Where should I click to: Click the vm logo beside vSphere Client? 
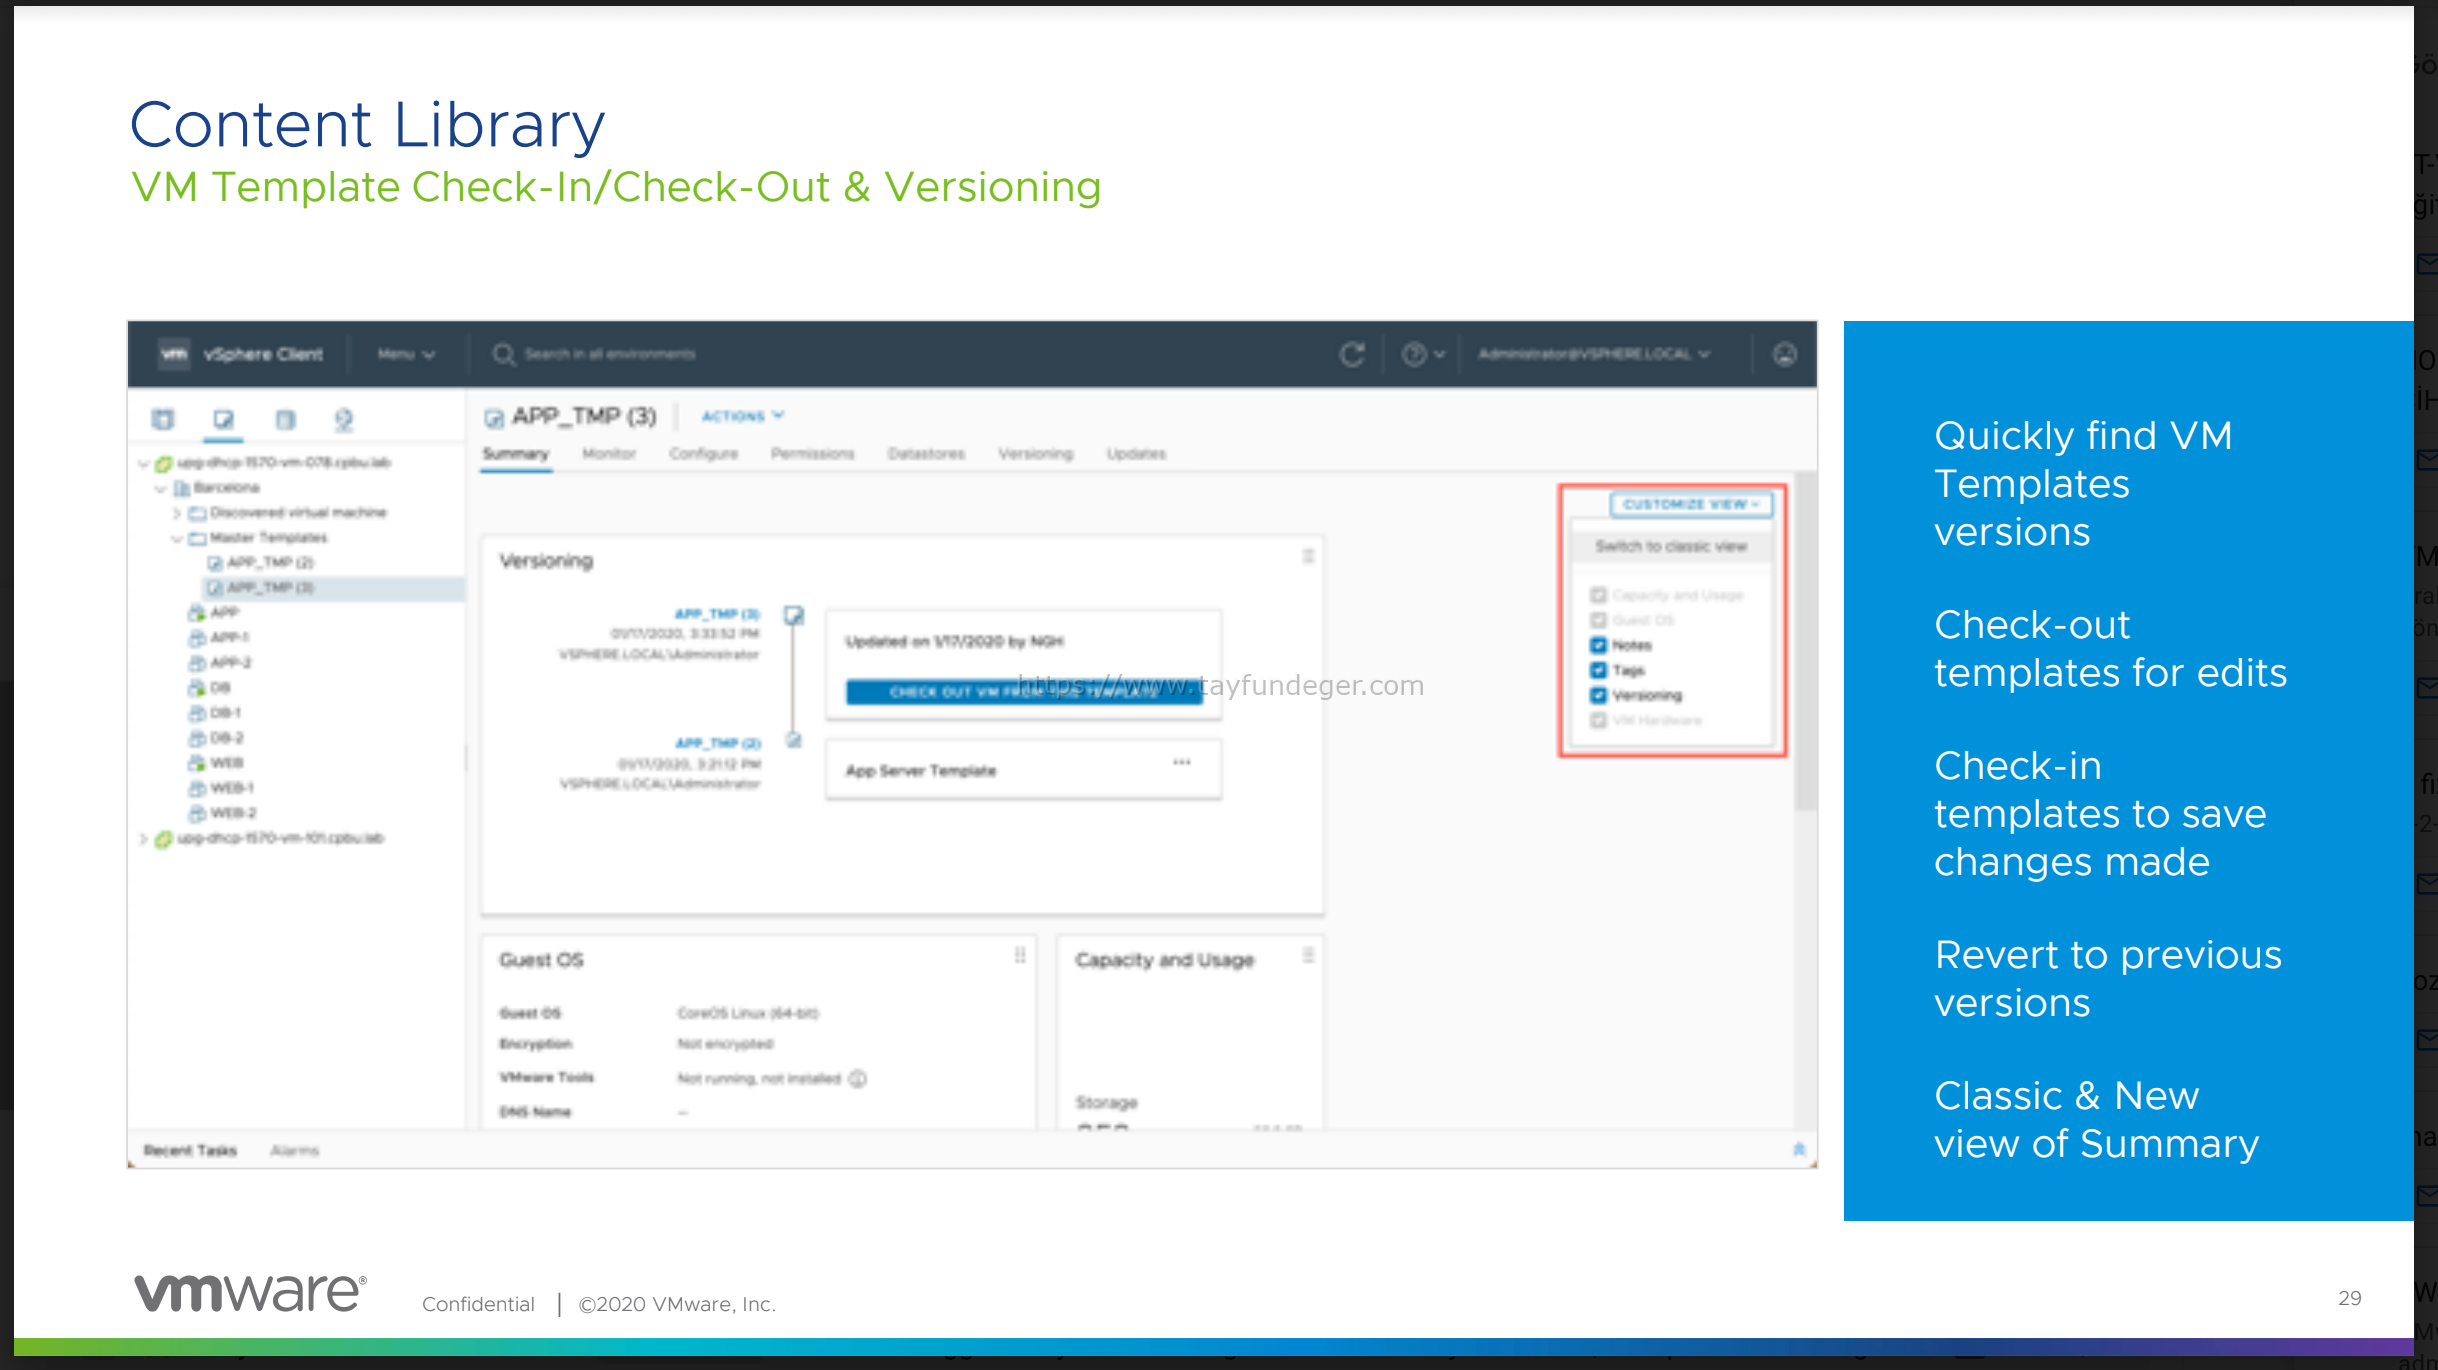click(x=175, y=354)
